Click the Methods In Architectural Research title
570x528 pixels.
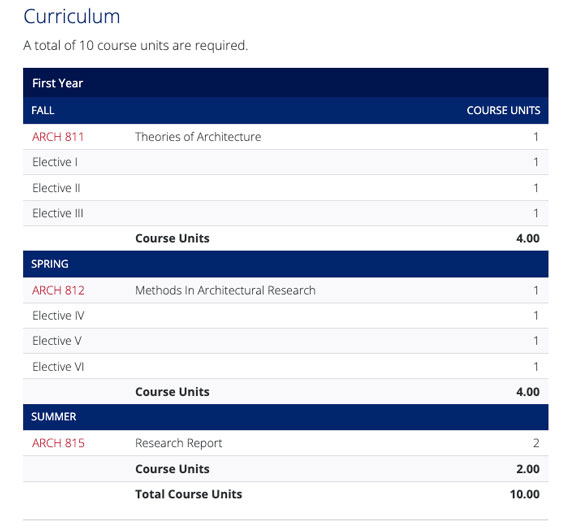click(225, 290)
